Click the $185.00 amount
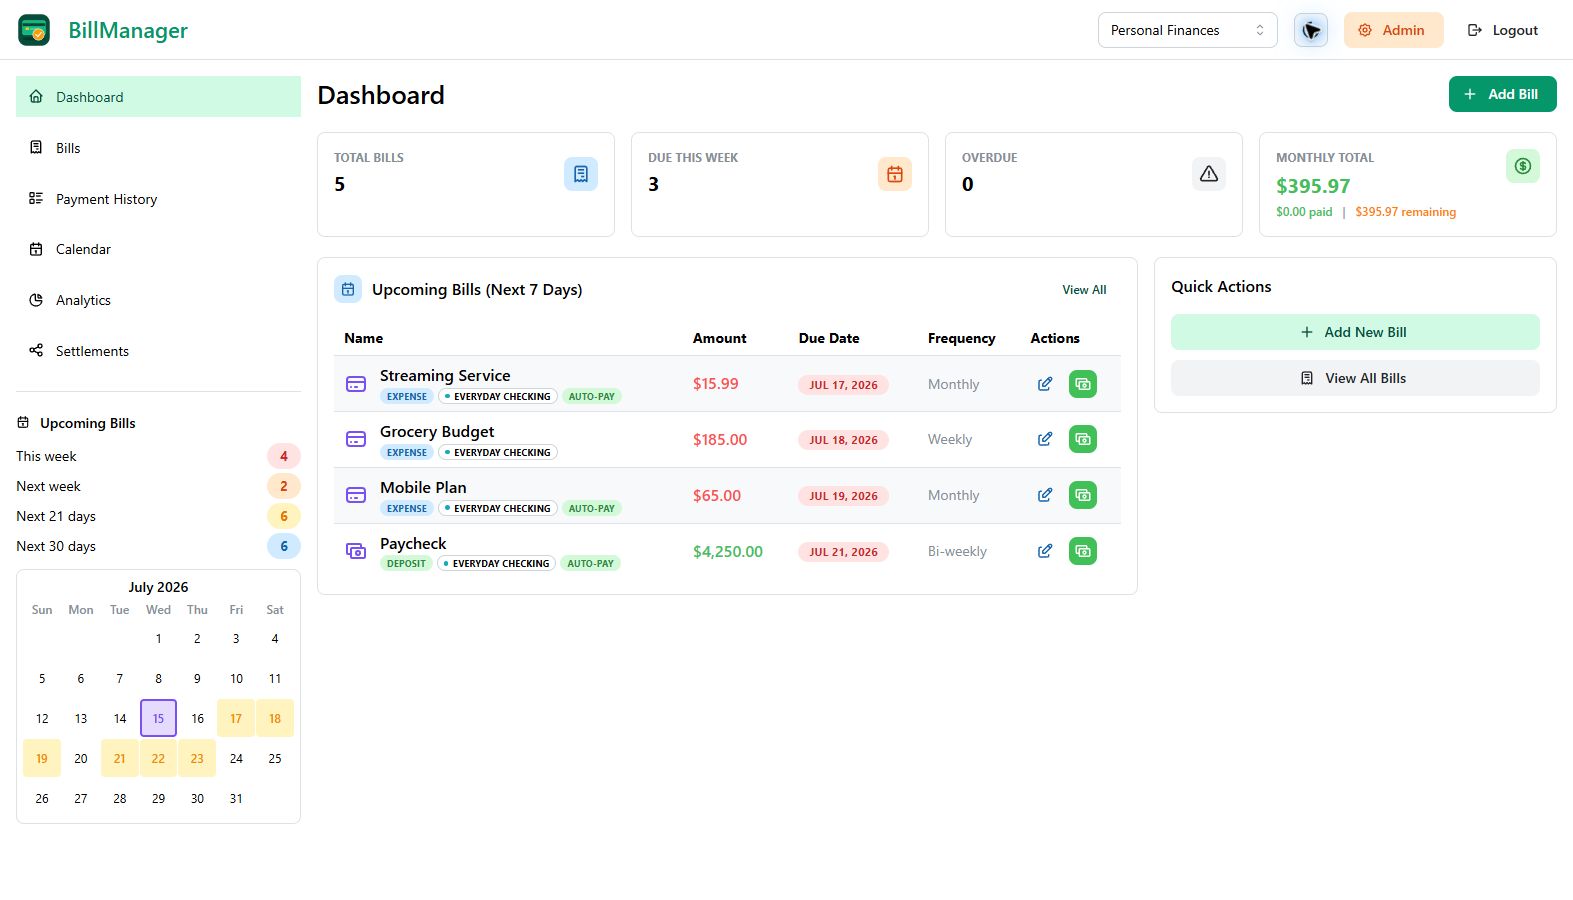 720,439
